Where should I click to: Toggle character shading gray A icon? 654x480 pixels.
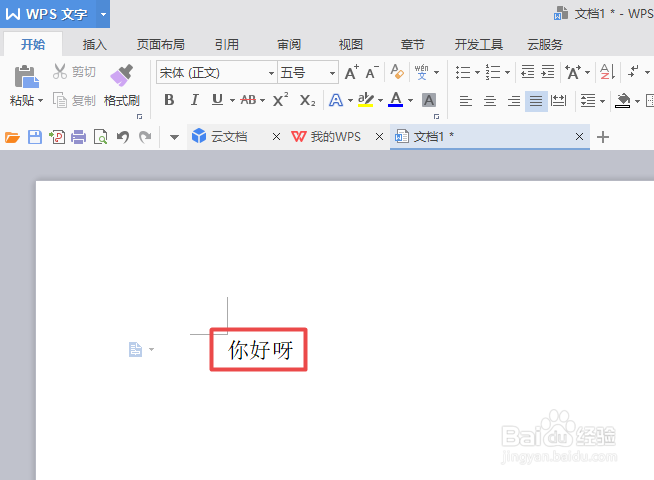click(x=429, y=100)
